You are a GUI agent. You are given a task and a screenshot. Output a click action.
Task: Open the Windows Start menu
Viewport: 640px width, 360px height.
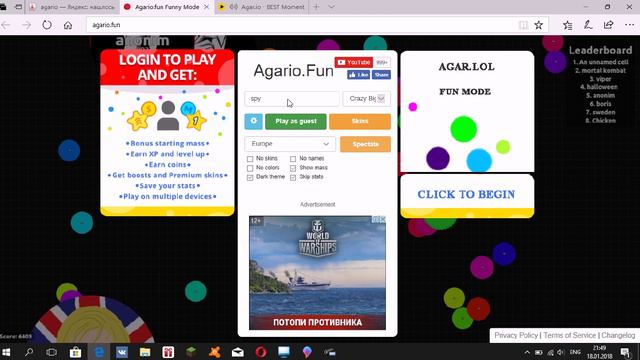pyautogui.click(x=6, y=352)
